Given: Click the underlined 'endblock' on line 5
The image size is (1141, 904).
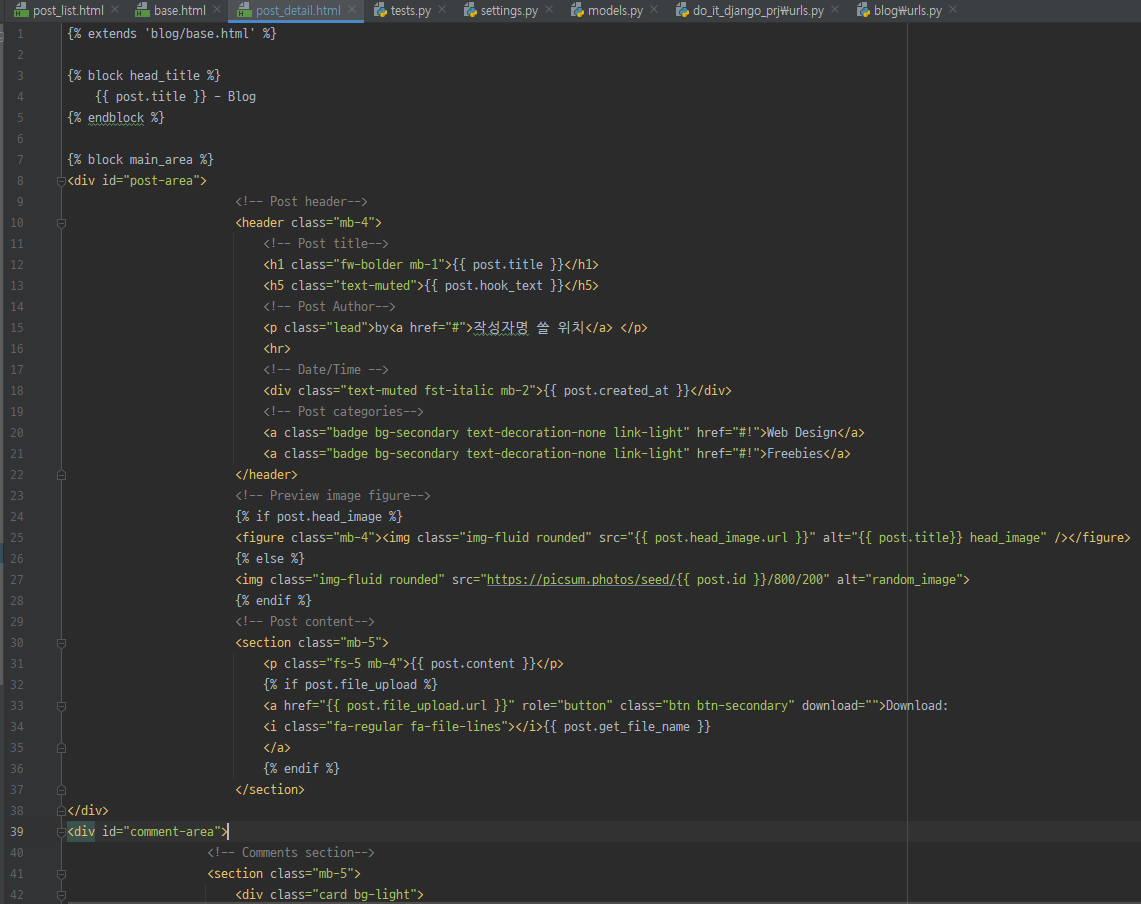Looking at the screenshot, I should (116, 118).
